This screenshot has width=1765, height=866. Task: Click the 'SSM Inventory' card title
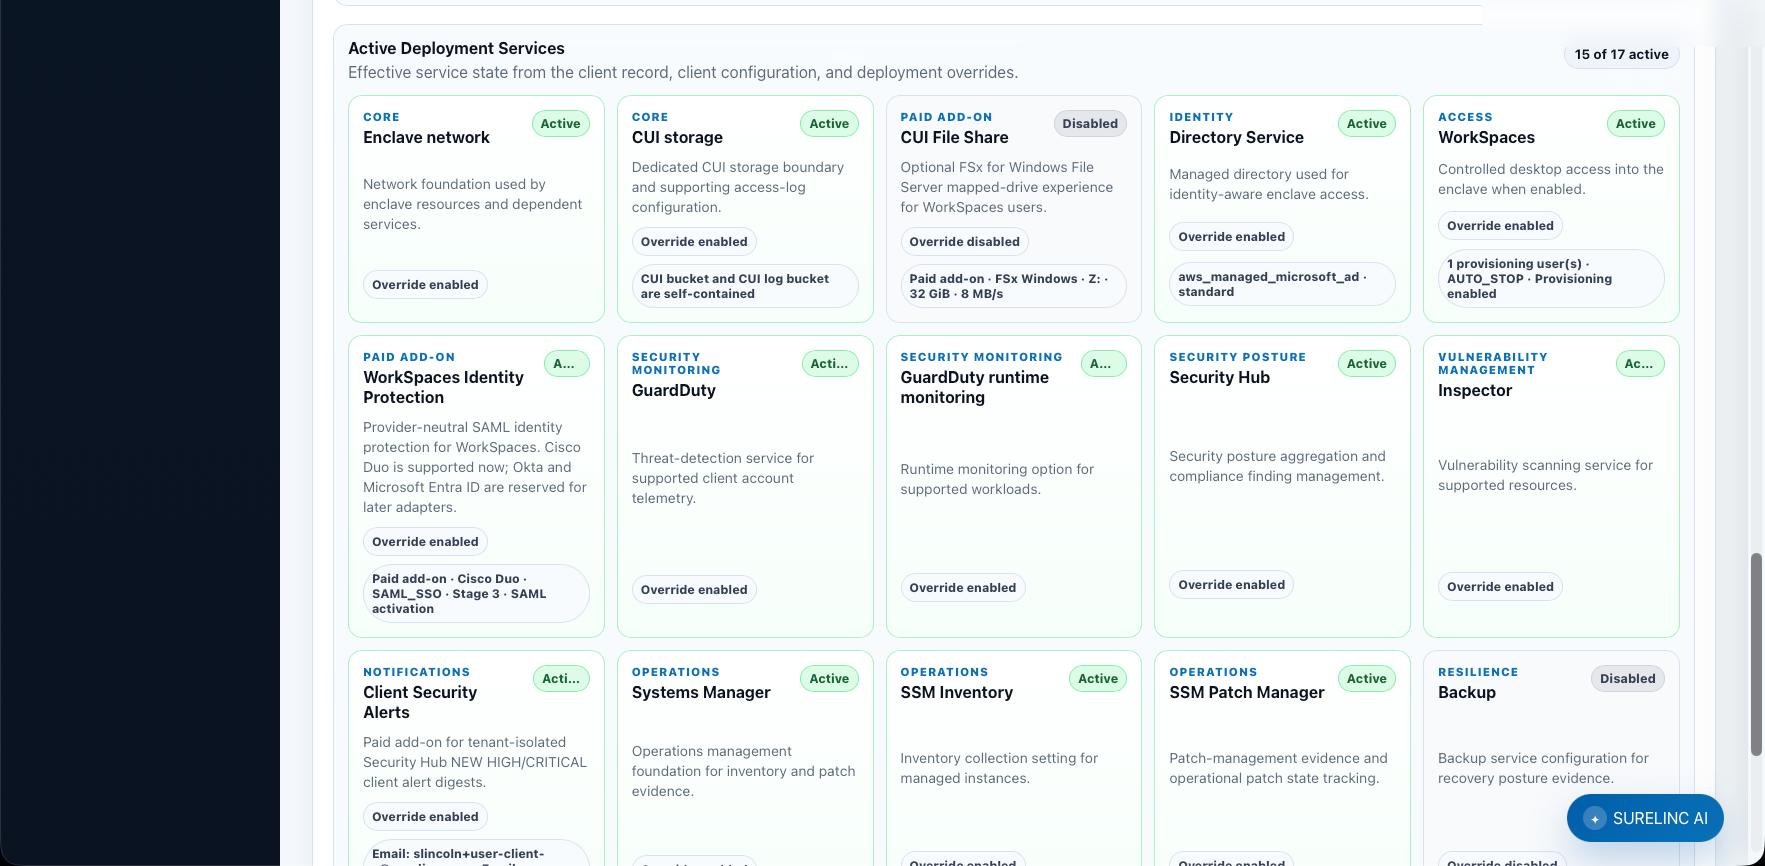[x=956, y=693]
